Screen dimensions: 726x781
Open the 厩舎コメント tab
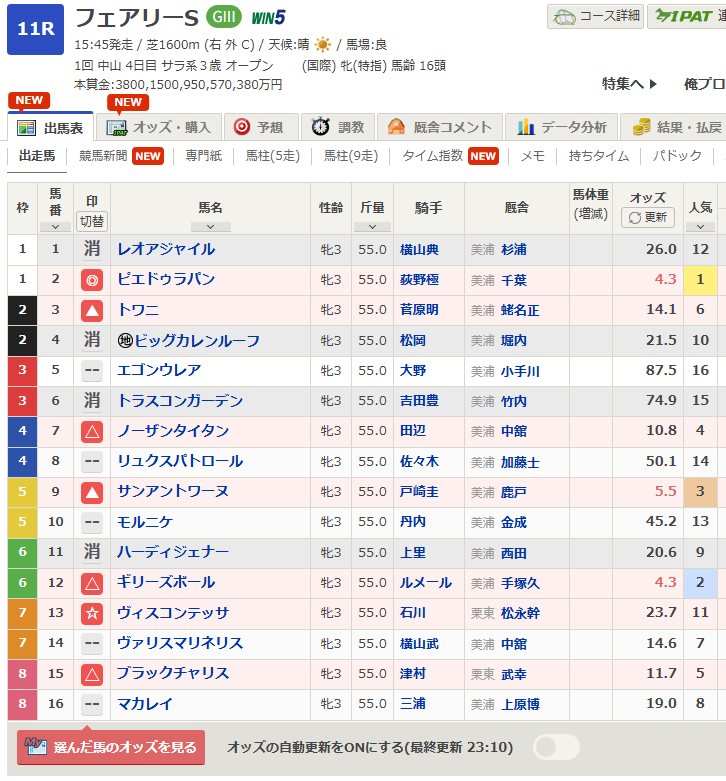coord(440,128)
